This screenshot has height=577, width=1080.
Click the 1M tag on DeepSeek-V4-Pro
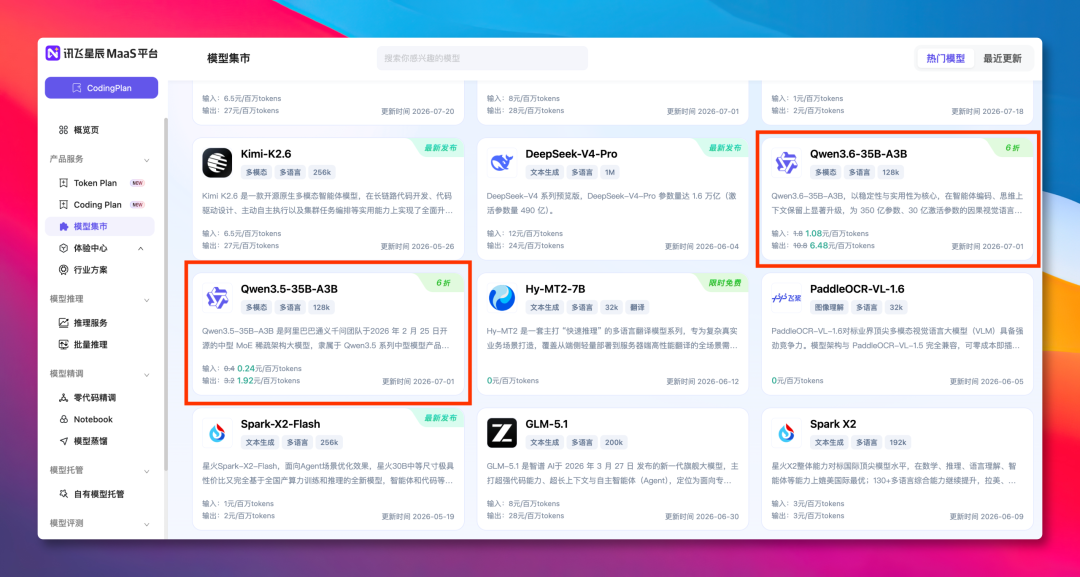tap(609, 173)
